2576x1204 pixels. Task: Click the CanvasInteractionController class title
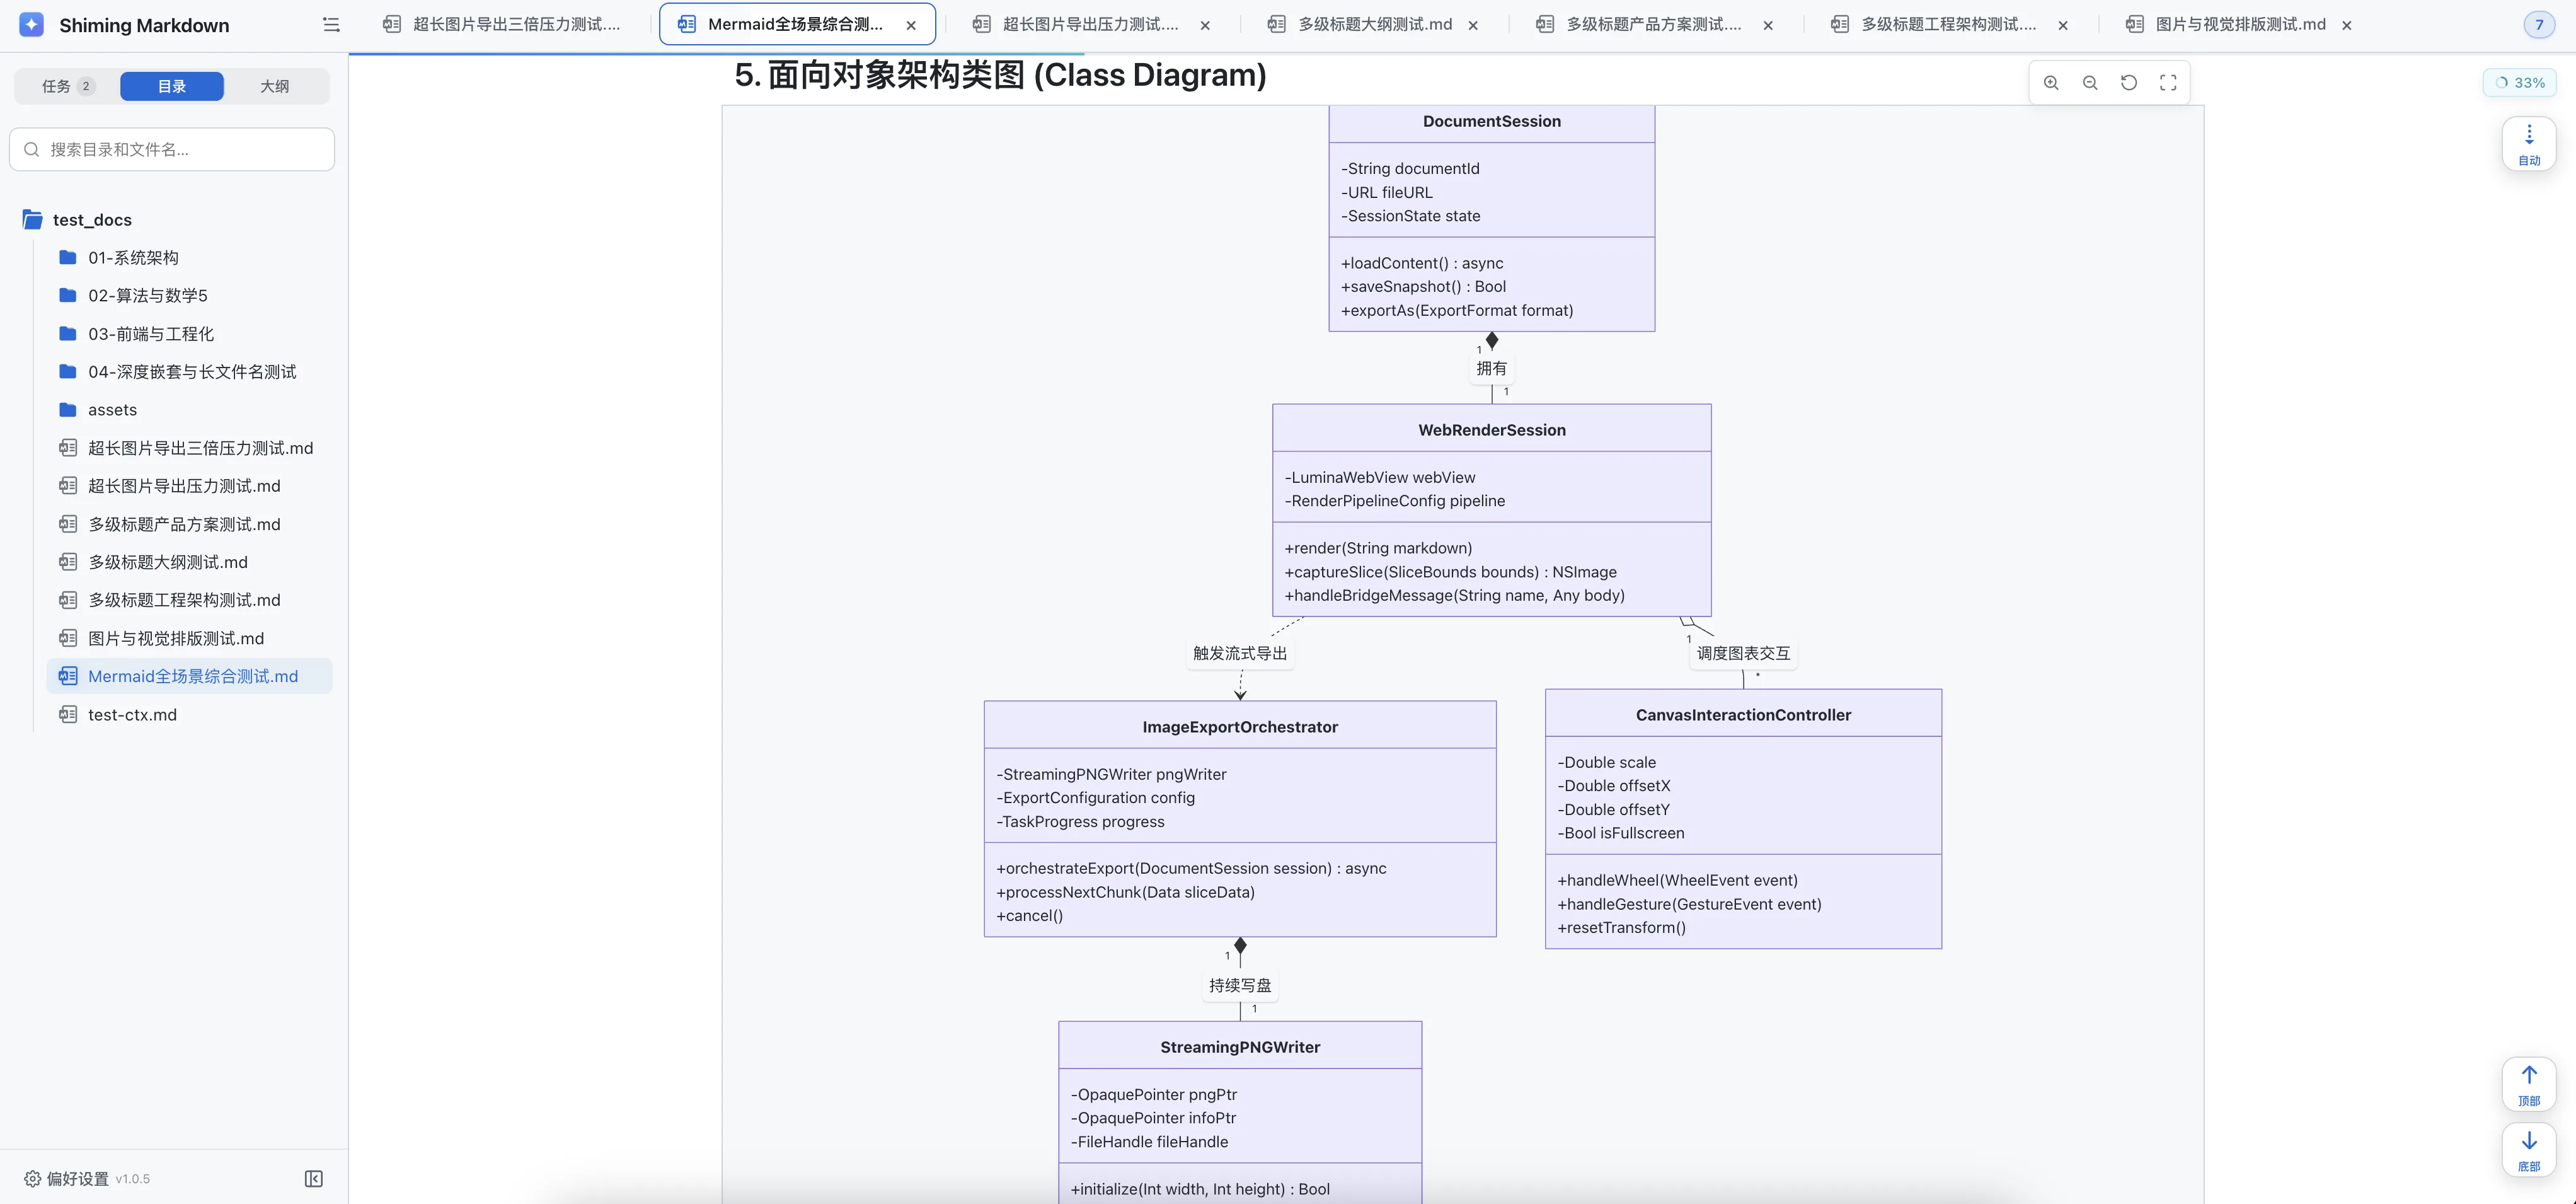point(1743,715)
